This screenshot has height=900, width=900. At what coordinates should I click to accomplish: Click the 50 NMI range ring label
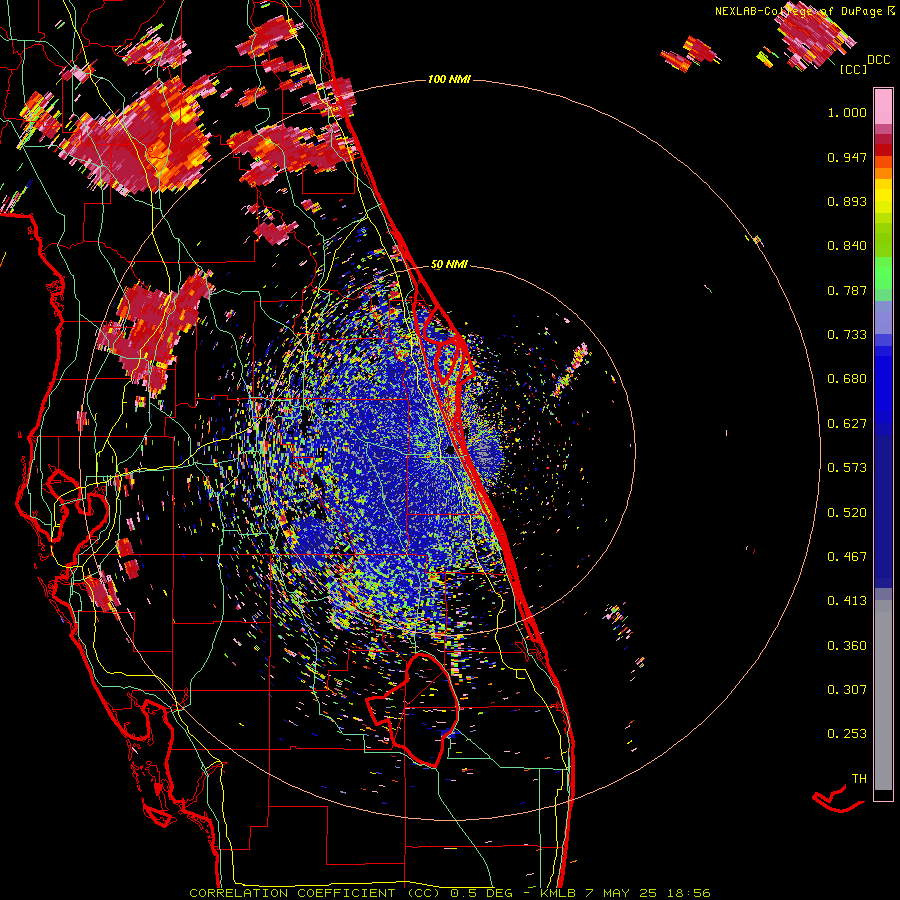pyautogui.click(x=449, y=265)
